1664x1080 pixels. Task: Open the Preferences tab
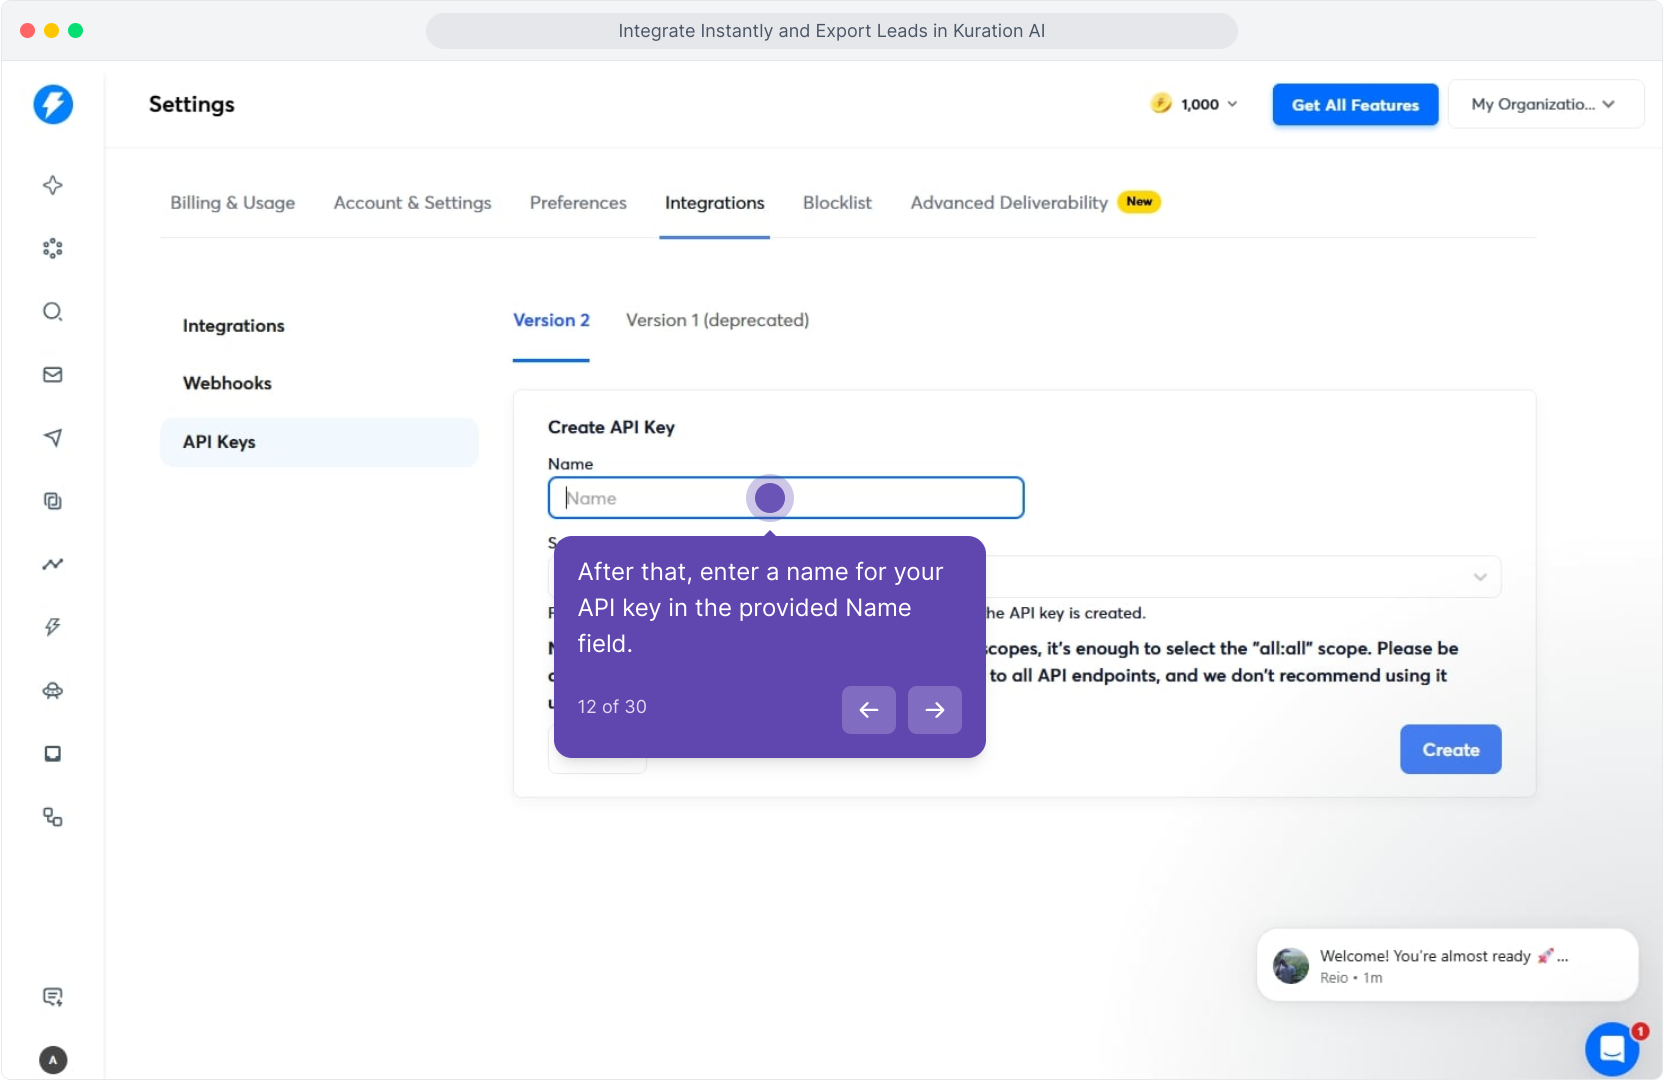coord(578,203)
